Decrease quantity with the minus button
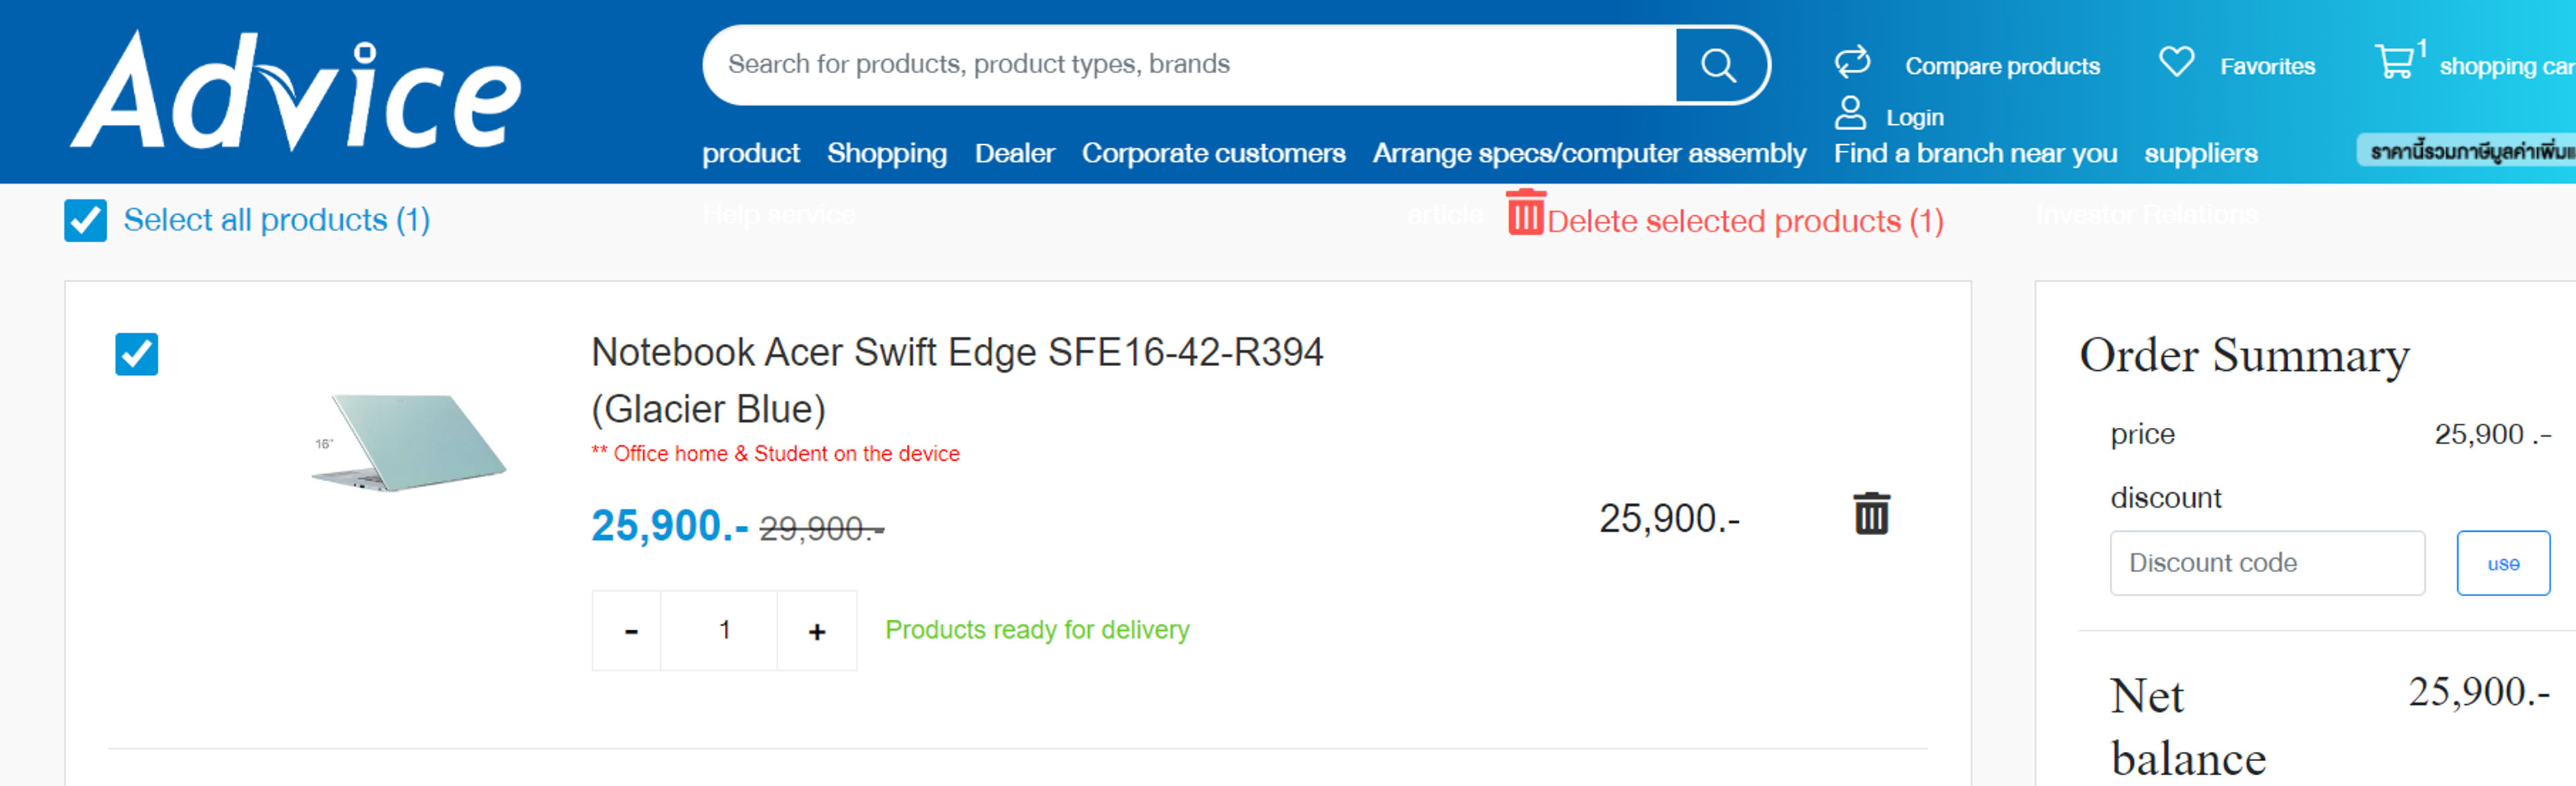Image resolution: width=2576 pixels, height=786 pixels. (630, 630)
